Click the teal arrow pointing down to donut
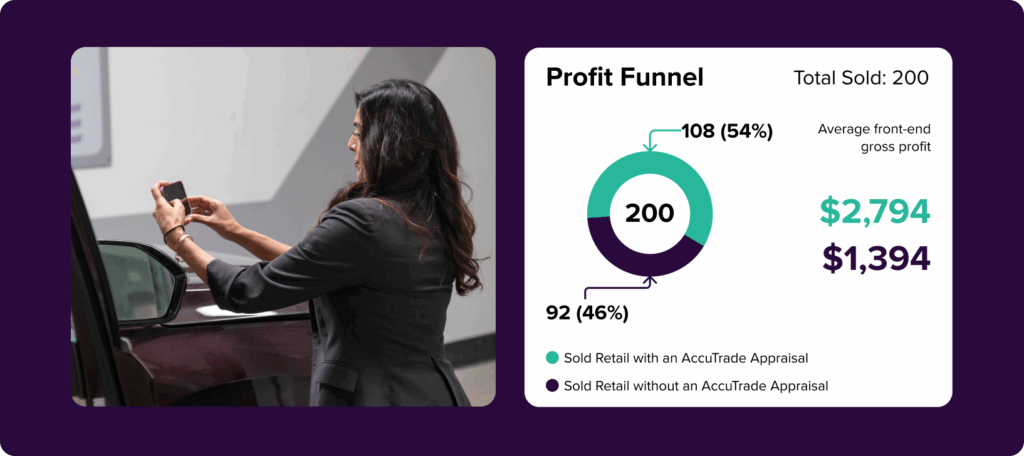Image resolution: width=1024 pixels, height=456 pixels. click(x=650, y=139)
